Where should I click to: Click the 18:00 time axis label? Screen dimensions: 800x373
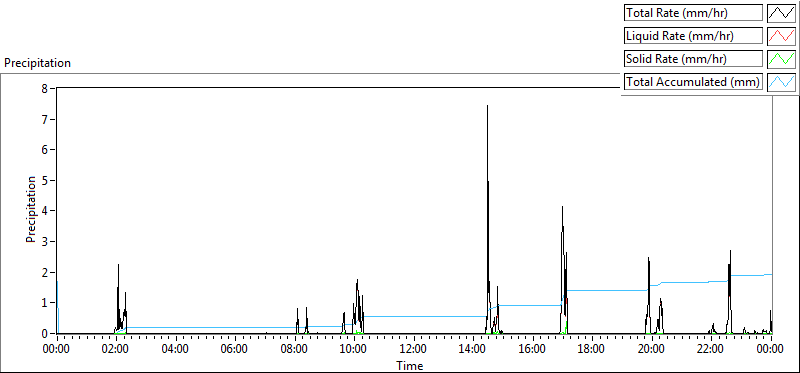(592, 350)
